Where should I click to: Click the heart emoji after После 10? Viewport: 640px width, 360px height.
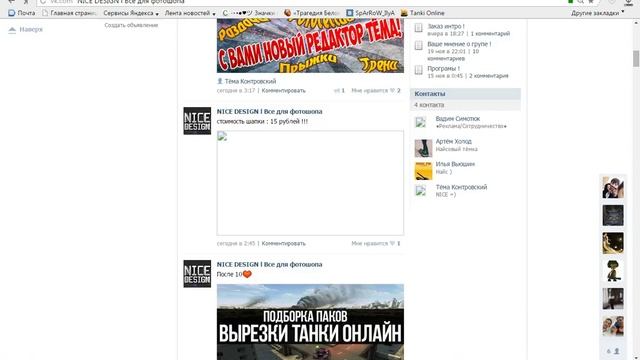click(247, 274)
